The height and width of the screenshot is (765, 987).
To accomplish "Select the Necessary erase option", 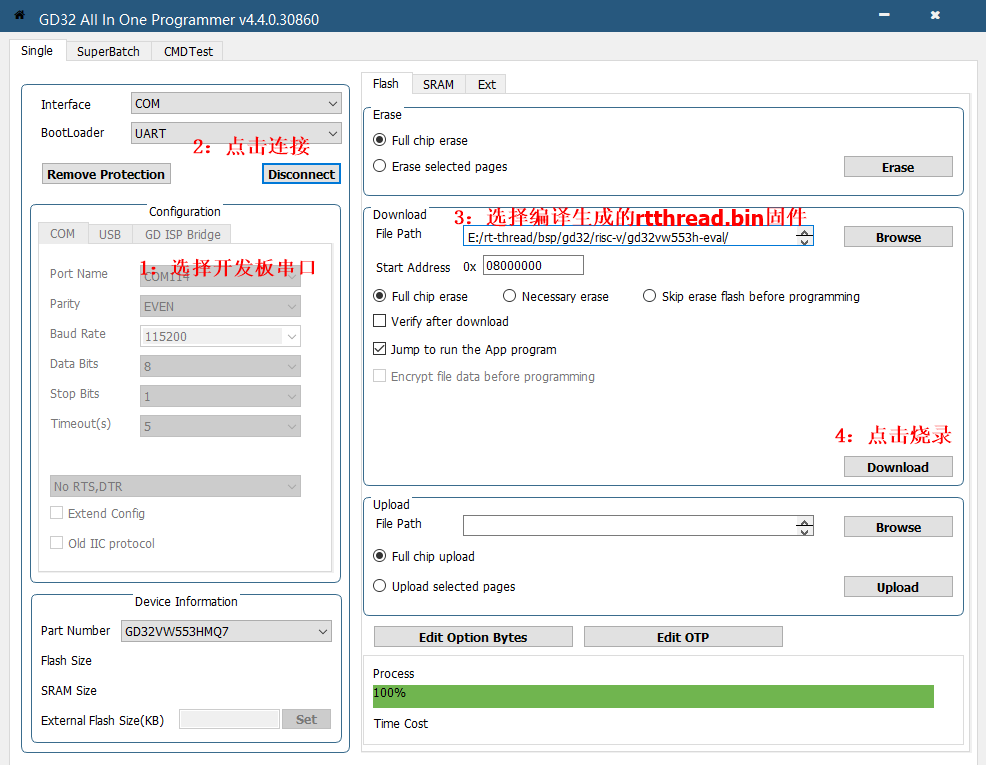I will click(x=509, y=296).
